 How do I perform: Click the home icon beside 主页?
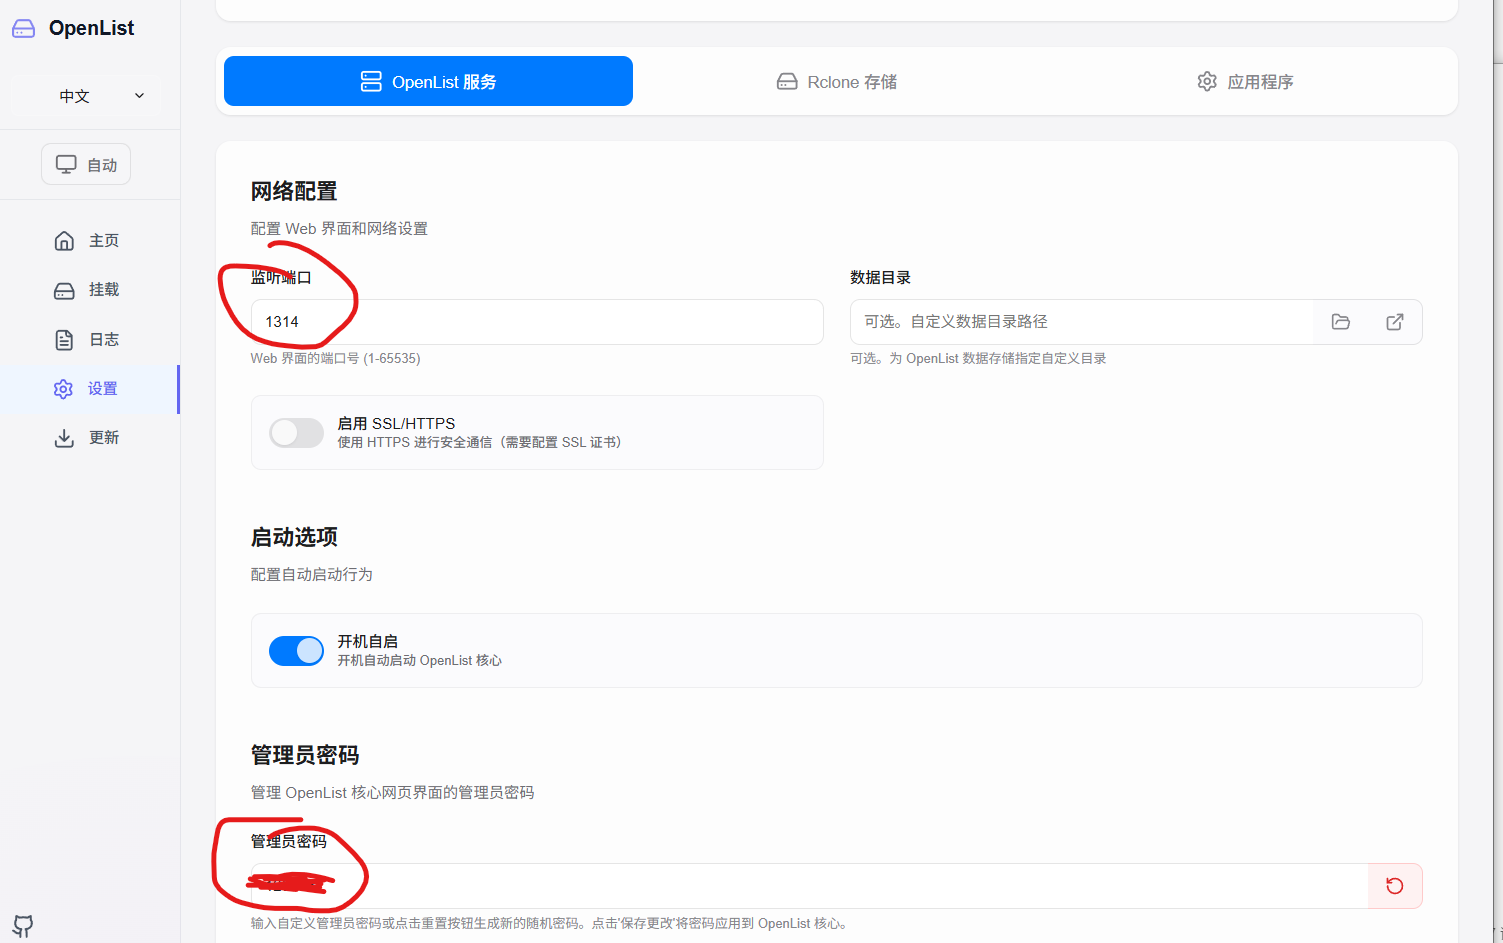[x=64, y=241]
